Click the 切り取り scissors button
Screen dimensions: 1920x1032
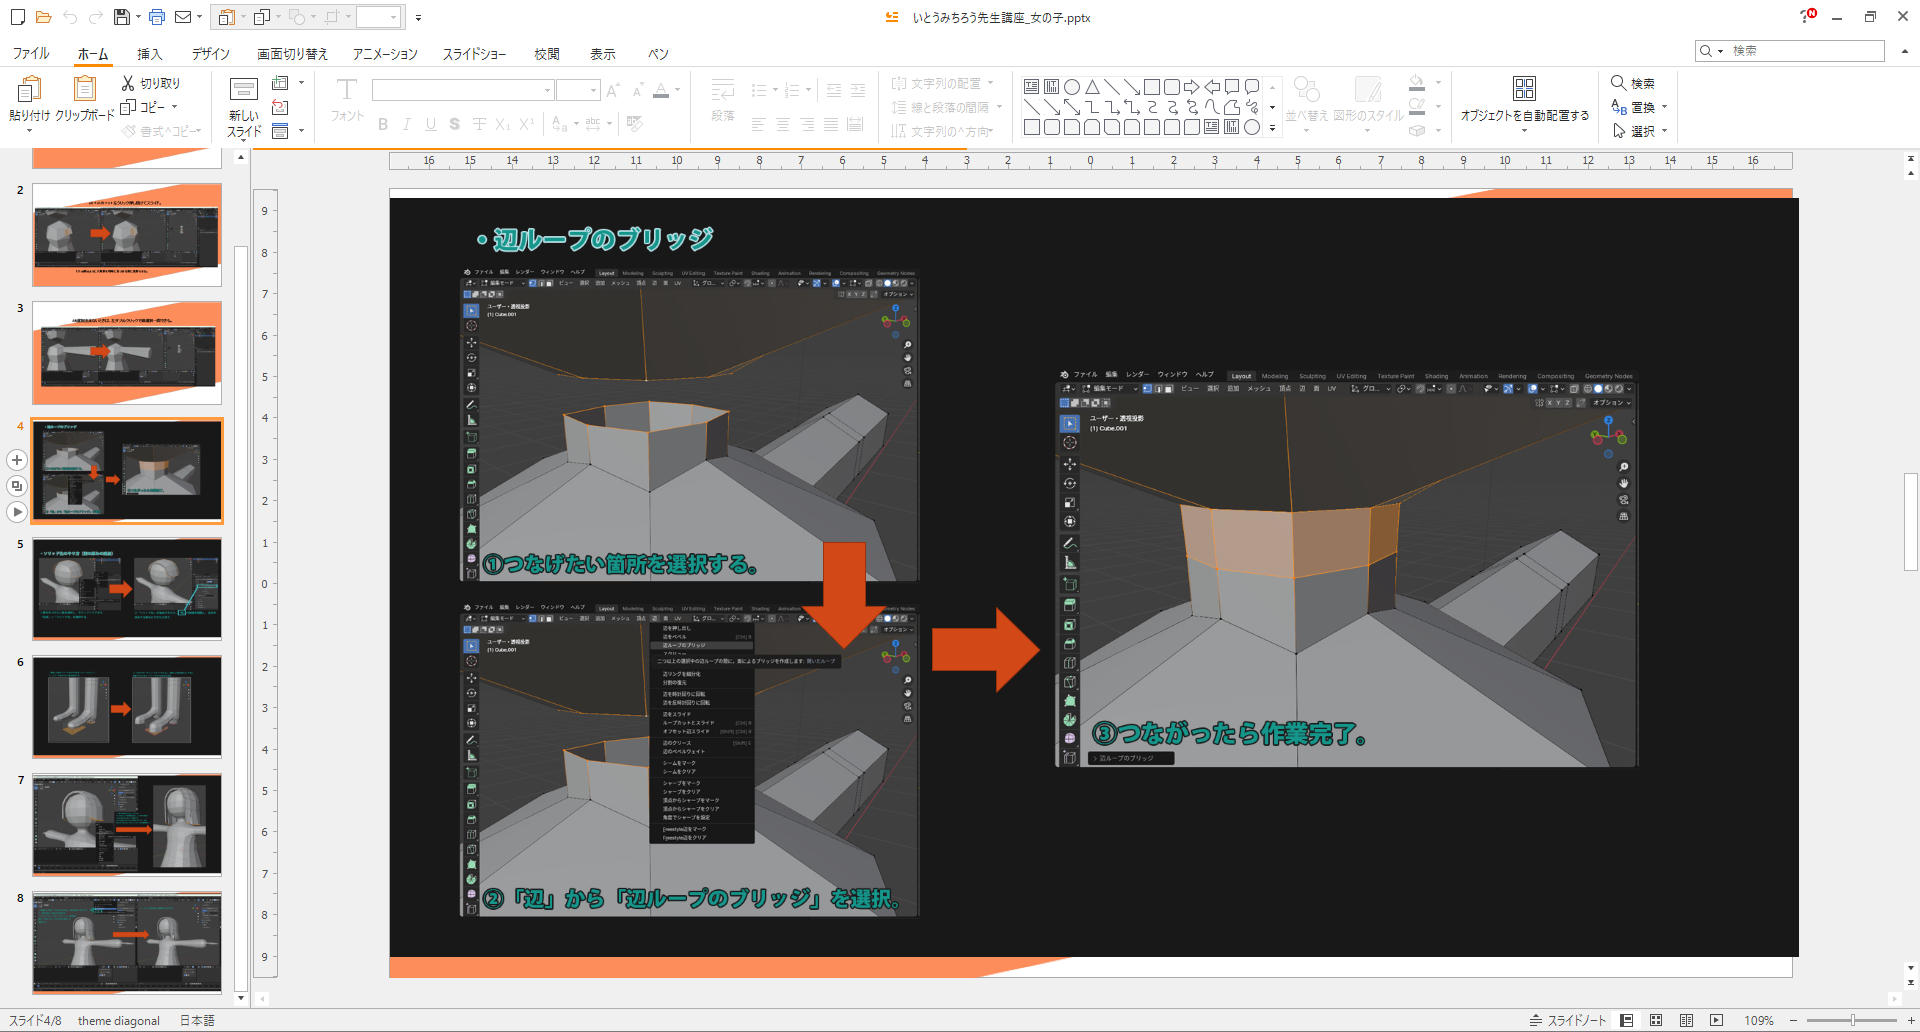150,83
